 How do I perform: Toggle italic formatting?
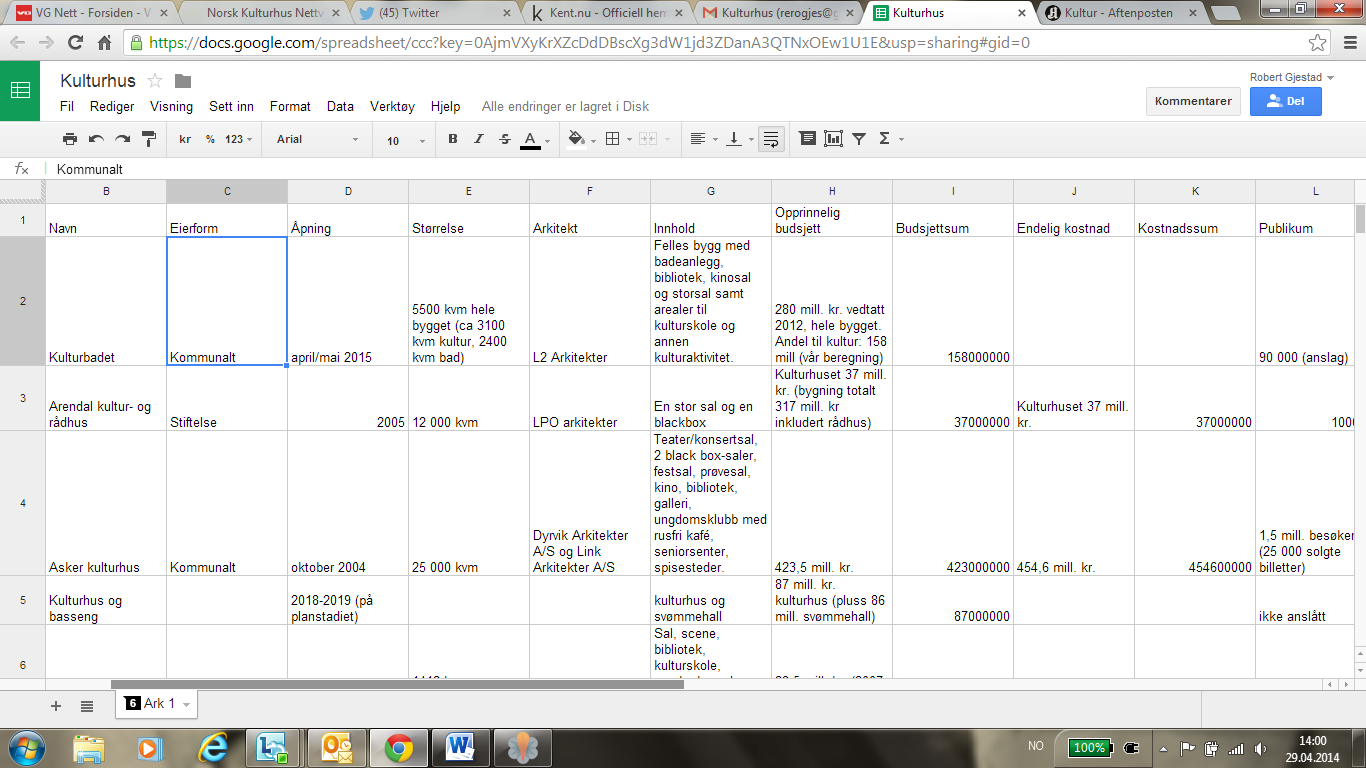(x=479, y=139)
